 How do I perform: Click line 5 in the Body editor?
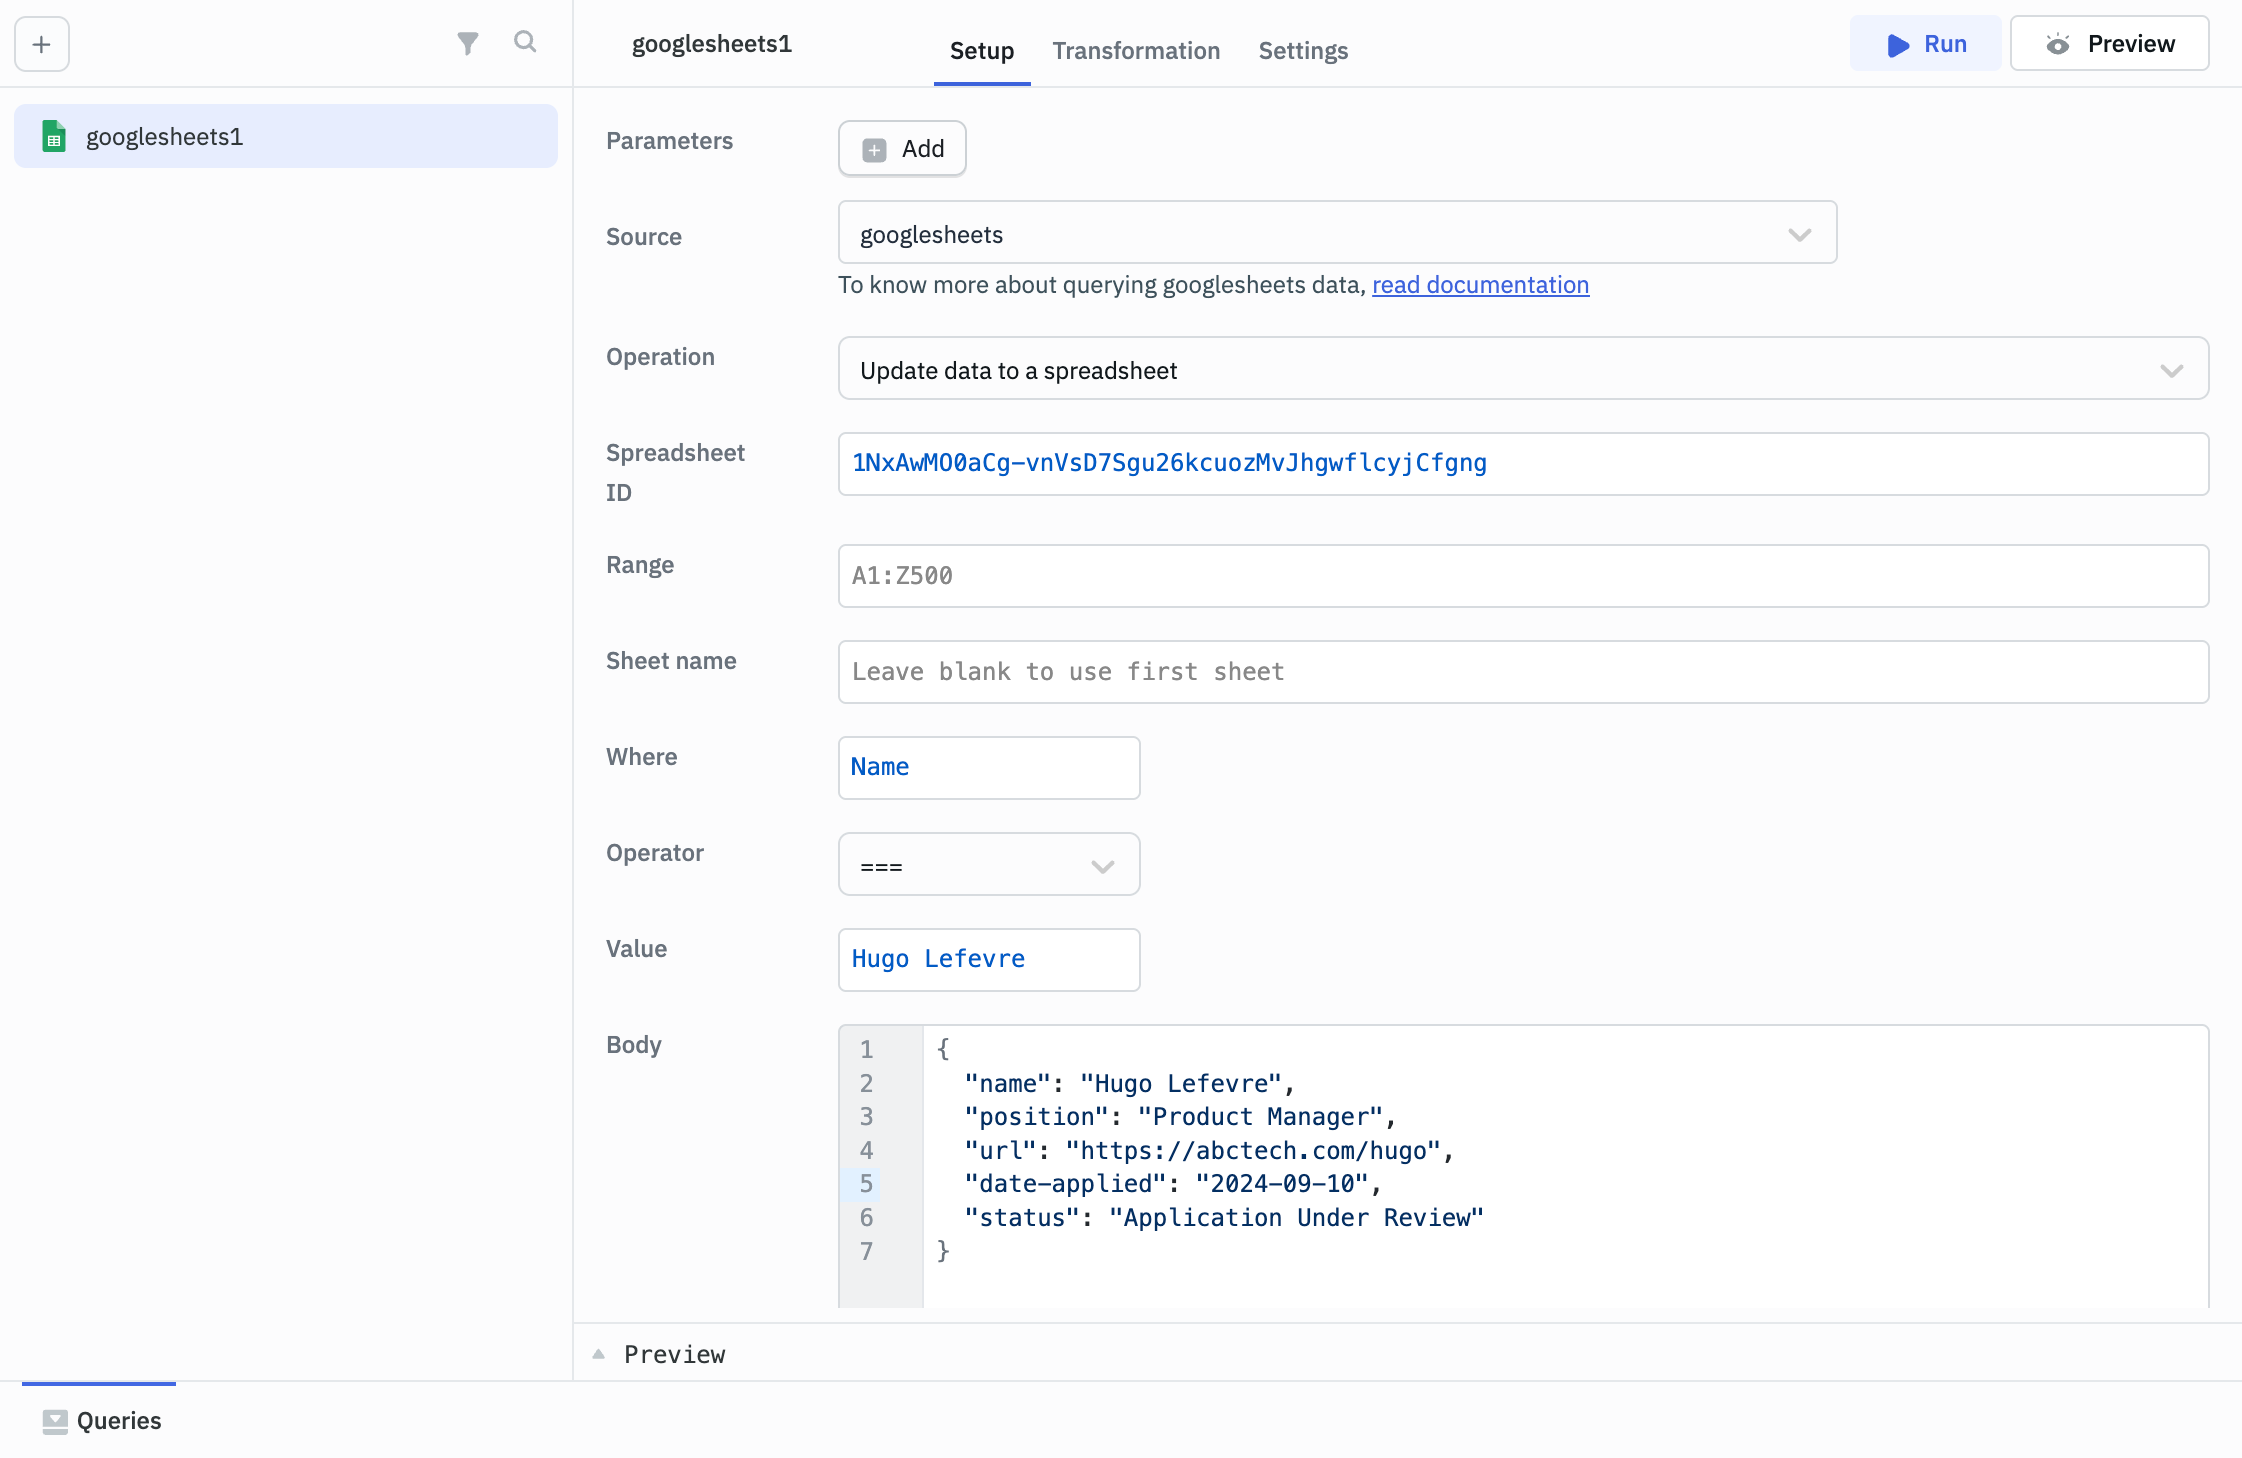[1170, 1184]
